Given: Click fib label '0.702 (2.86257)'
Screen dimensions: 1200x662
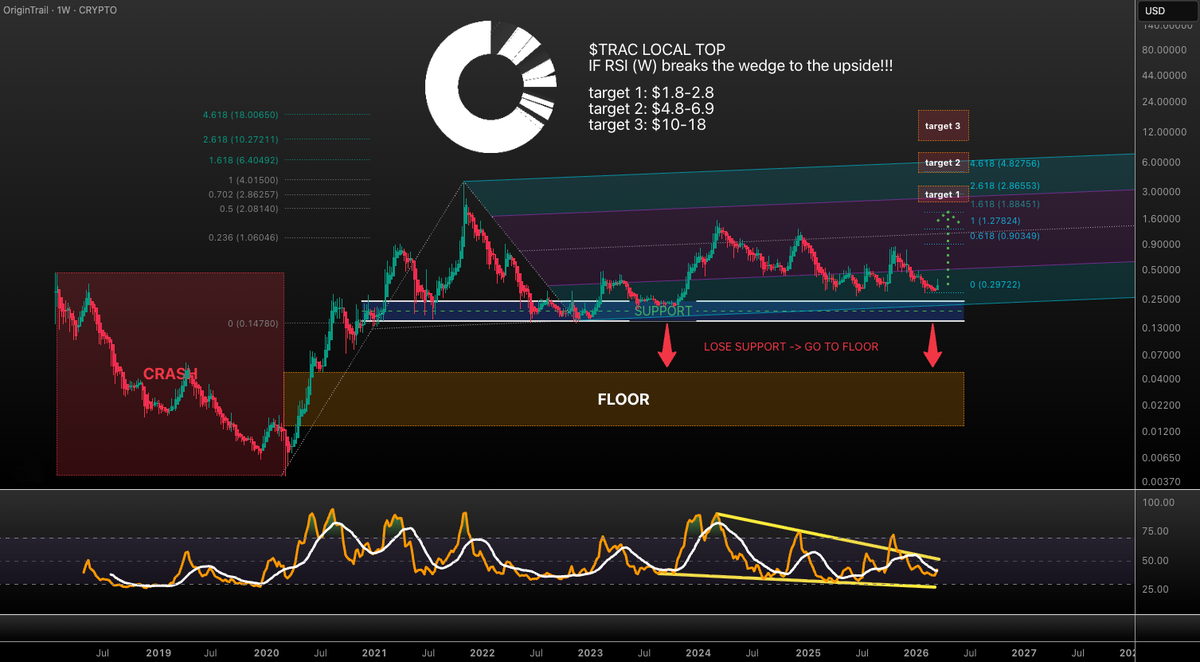Looking at the screenshot, I should [x=241, y=194].
